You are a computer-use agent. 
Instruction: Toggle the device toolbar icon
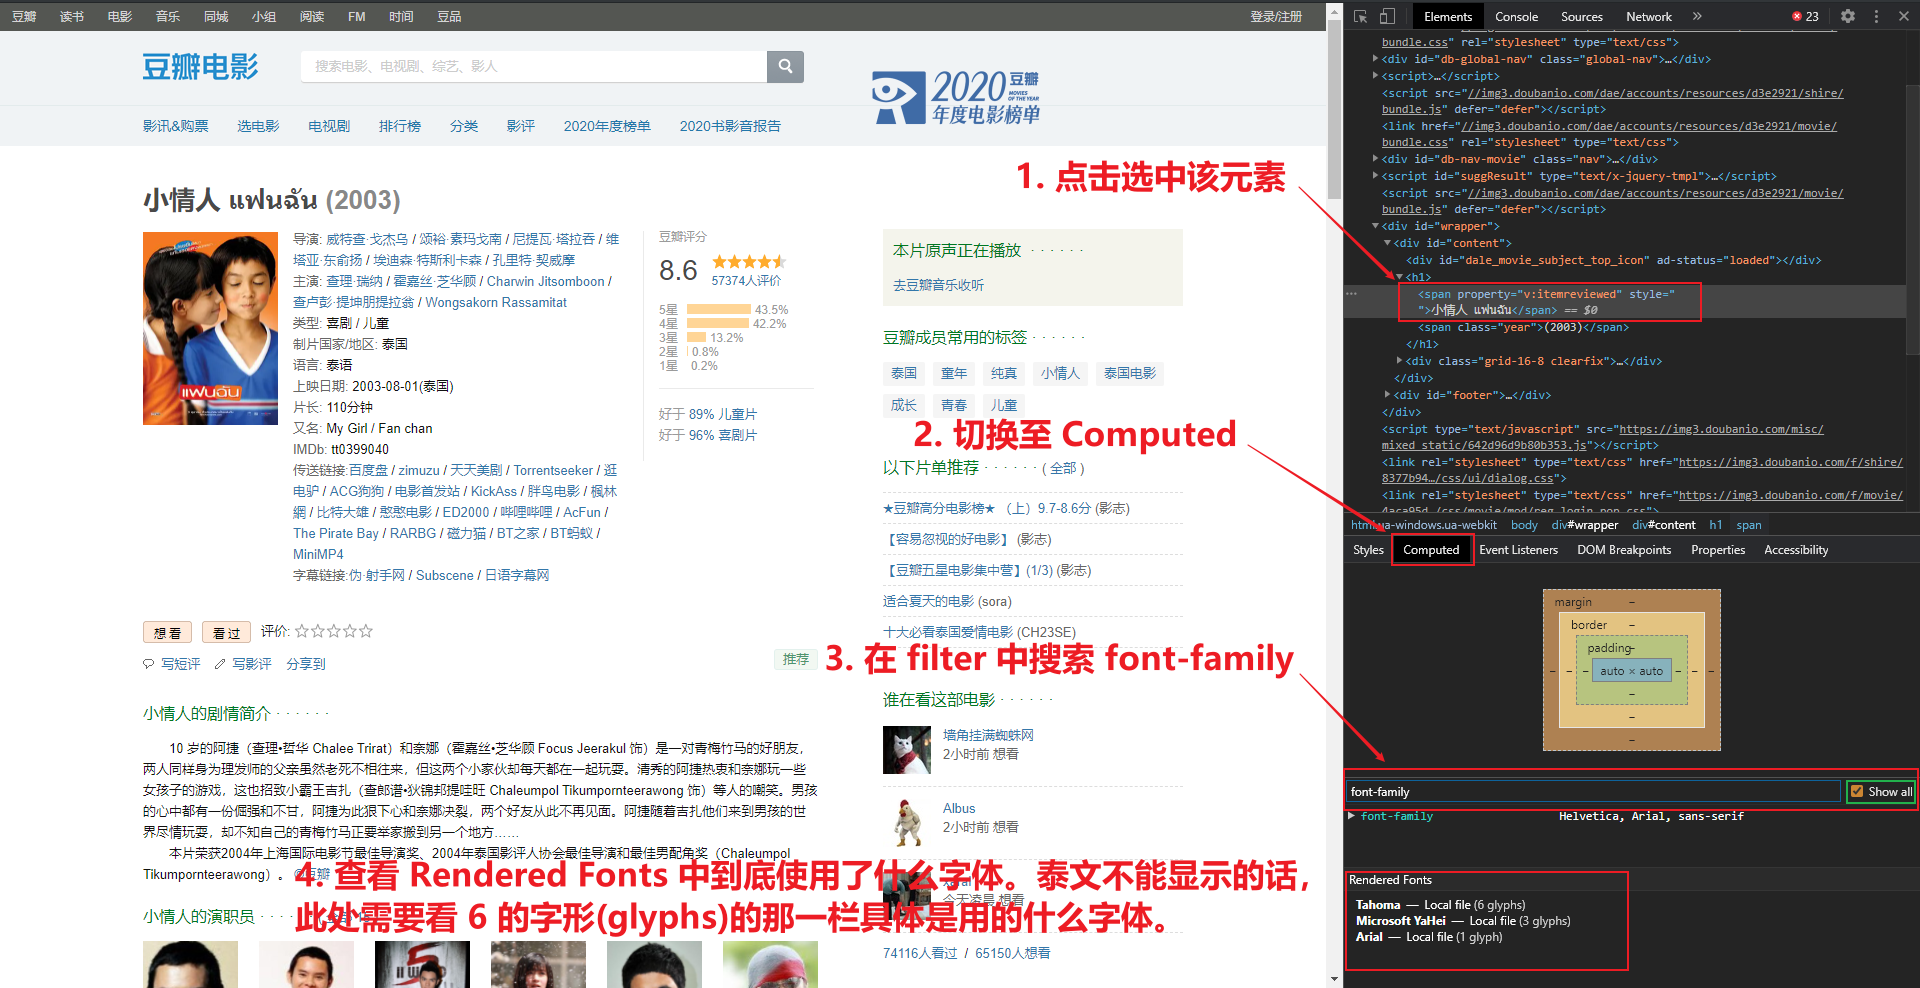(x=1387, y=16)
